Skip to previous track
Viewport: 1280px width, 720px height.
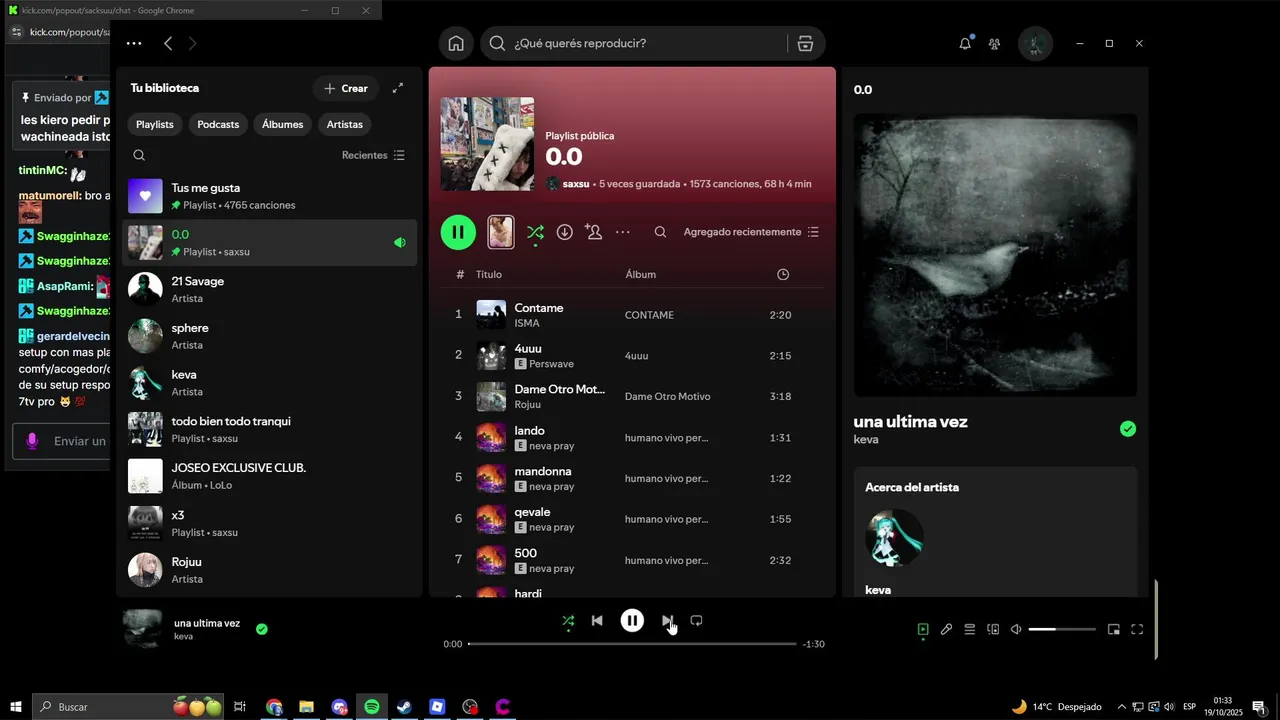pyautogui.click(x=597, y=620)
